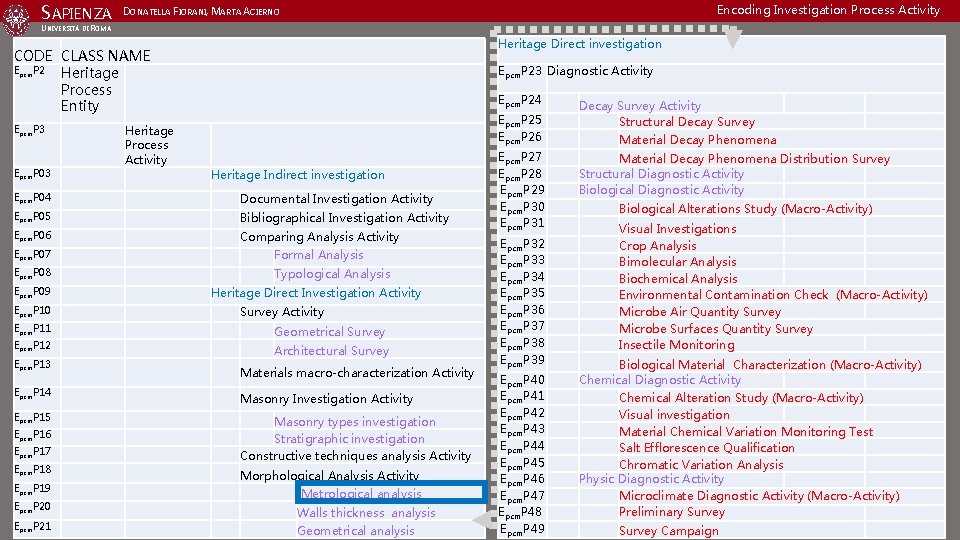Click 'Salt Effloresence Qualification' entry

707,448
